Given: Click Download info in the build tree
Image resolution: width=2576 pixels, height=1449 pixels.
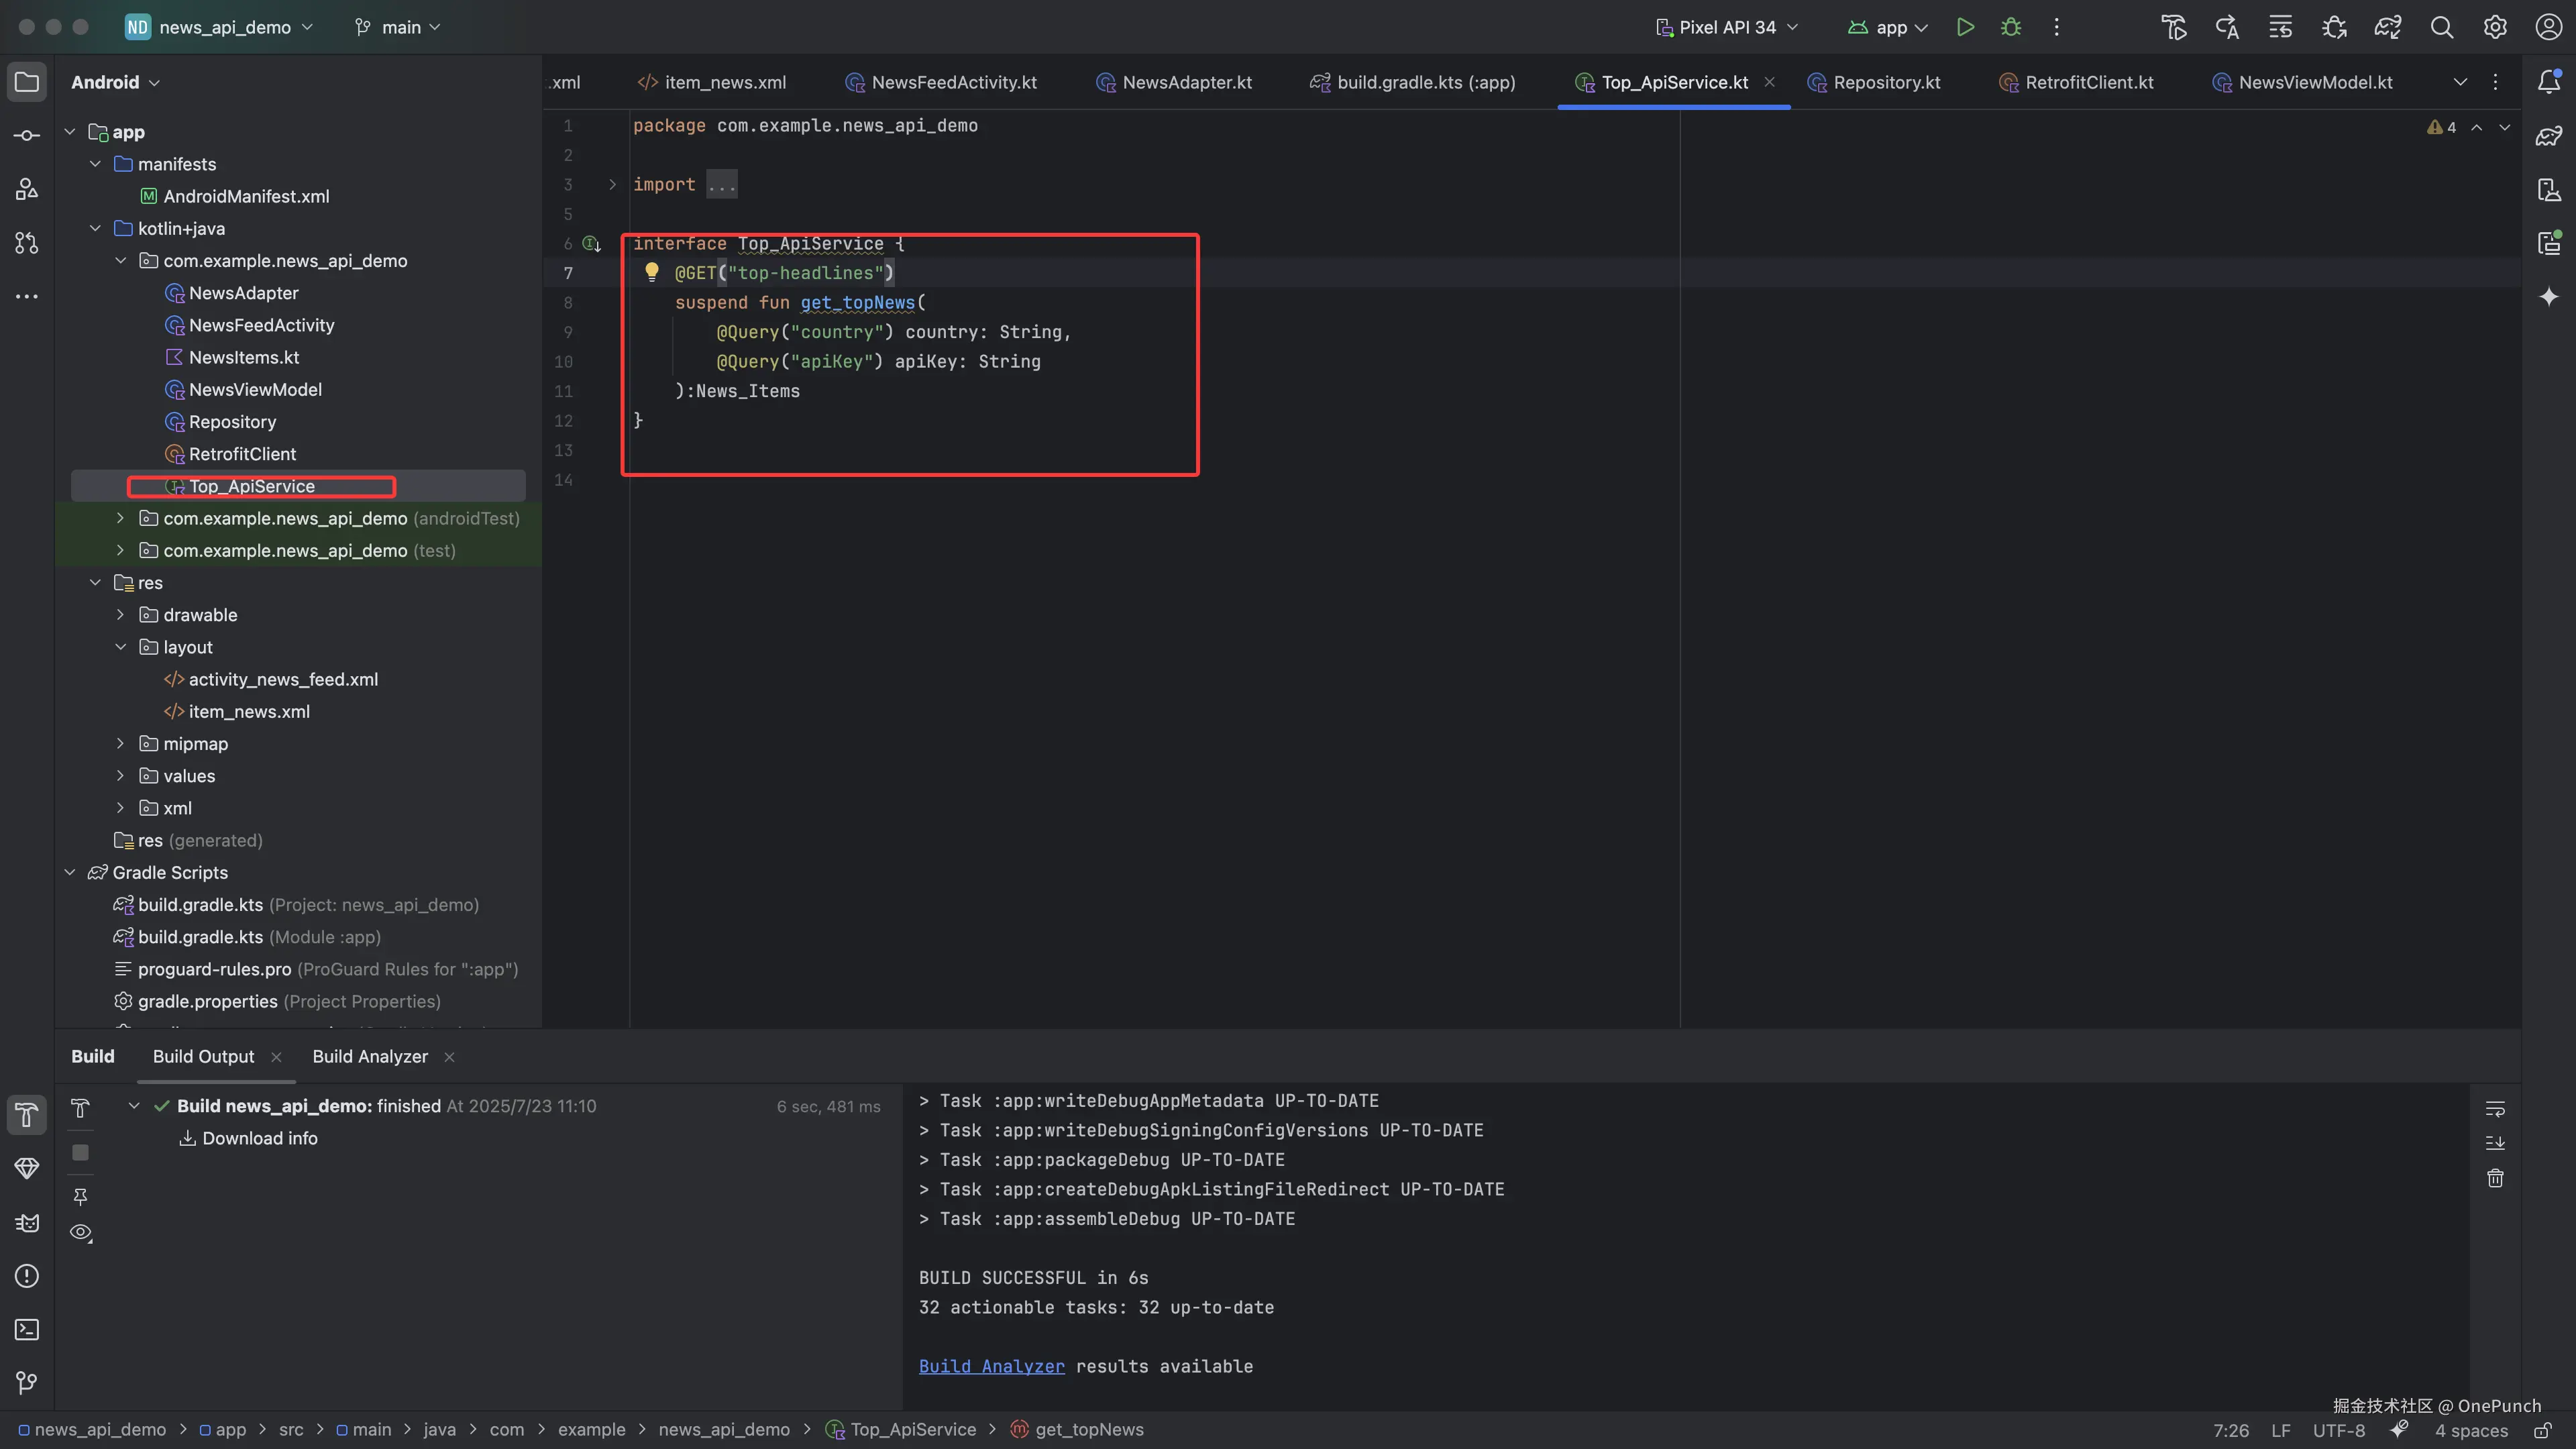Looking at the screenshot, I should 259,1138.
